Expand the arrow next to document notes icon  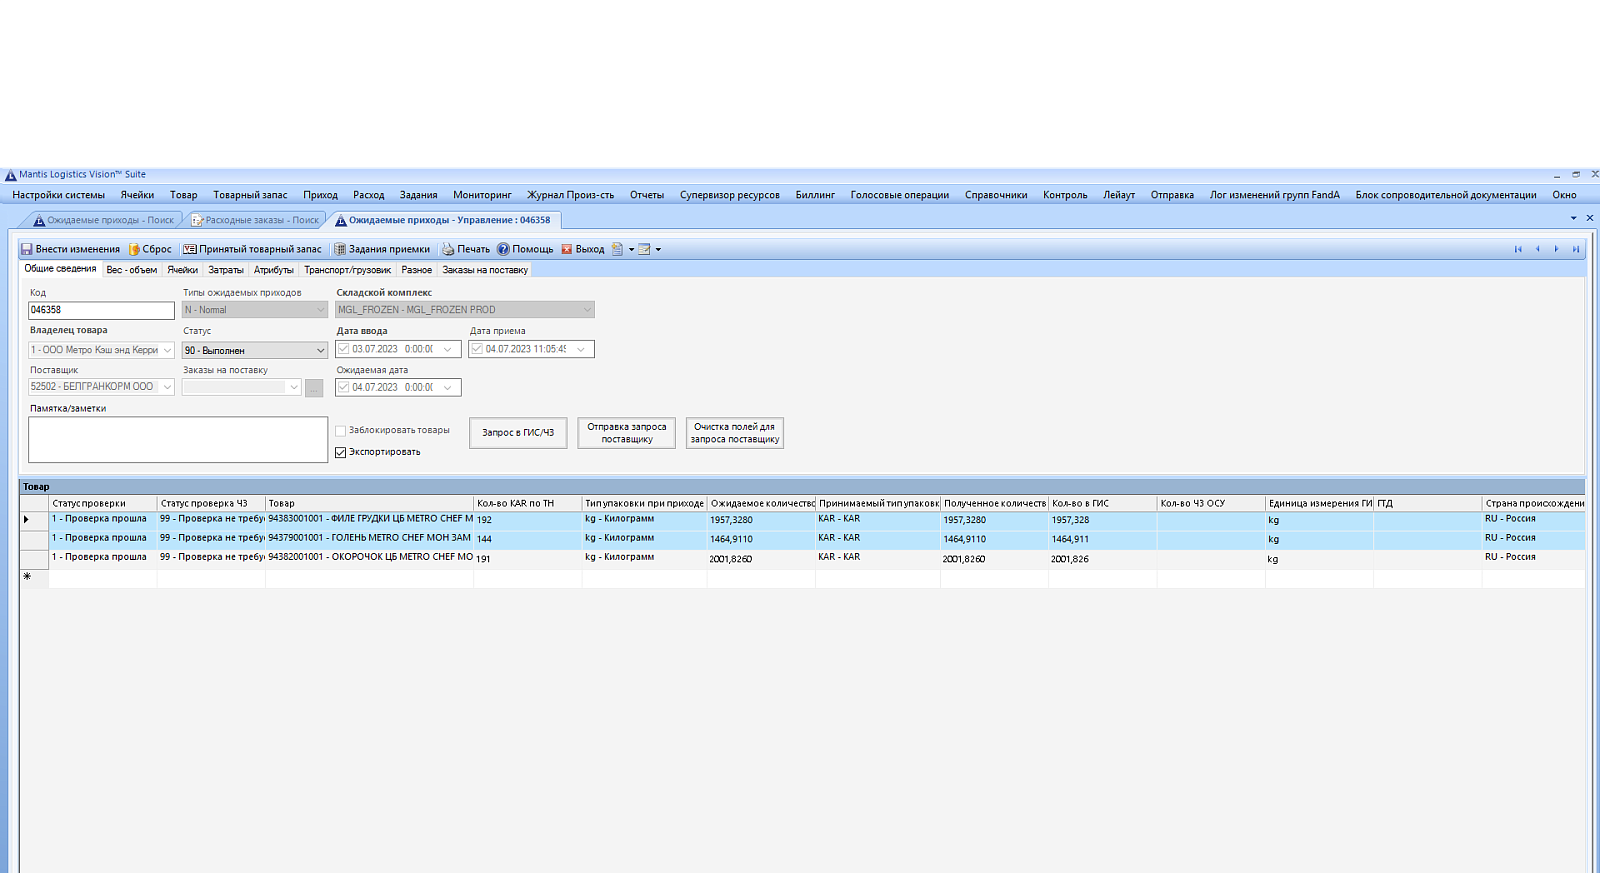point(631,250)
